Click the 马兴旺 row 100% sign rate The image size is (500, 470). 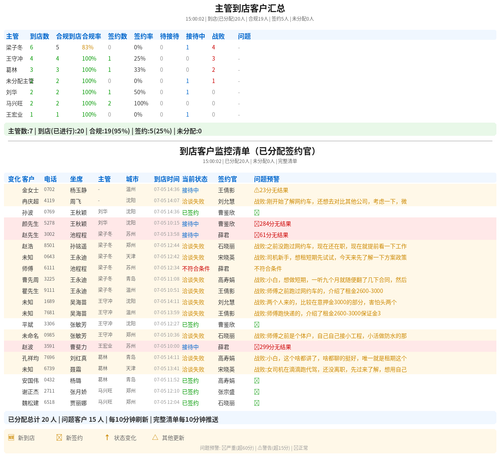(x=141, y=103)
